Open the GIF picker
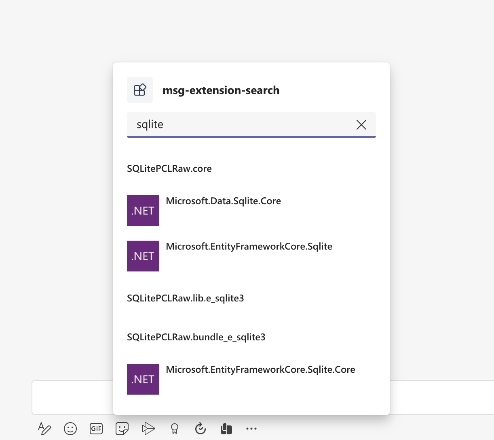 (x=96, y=428)
